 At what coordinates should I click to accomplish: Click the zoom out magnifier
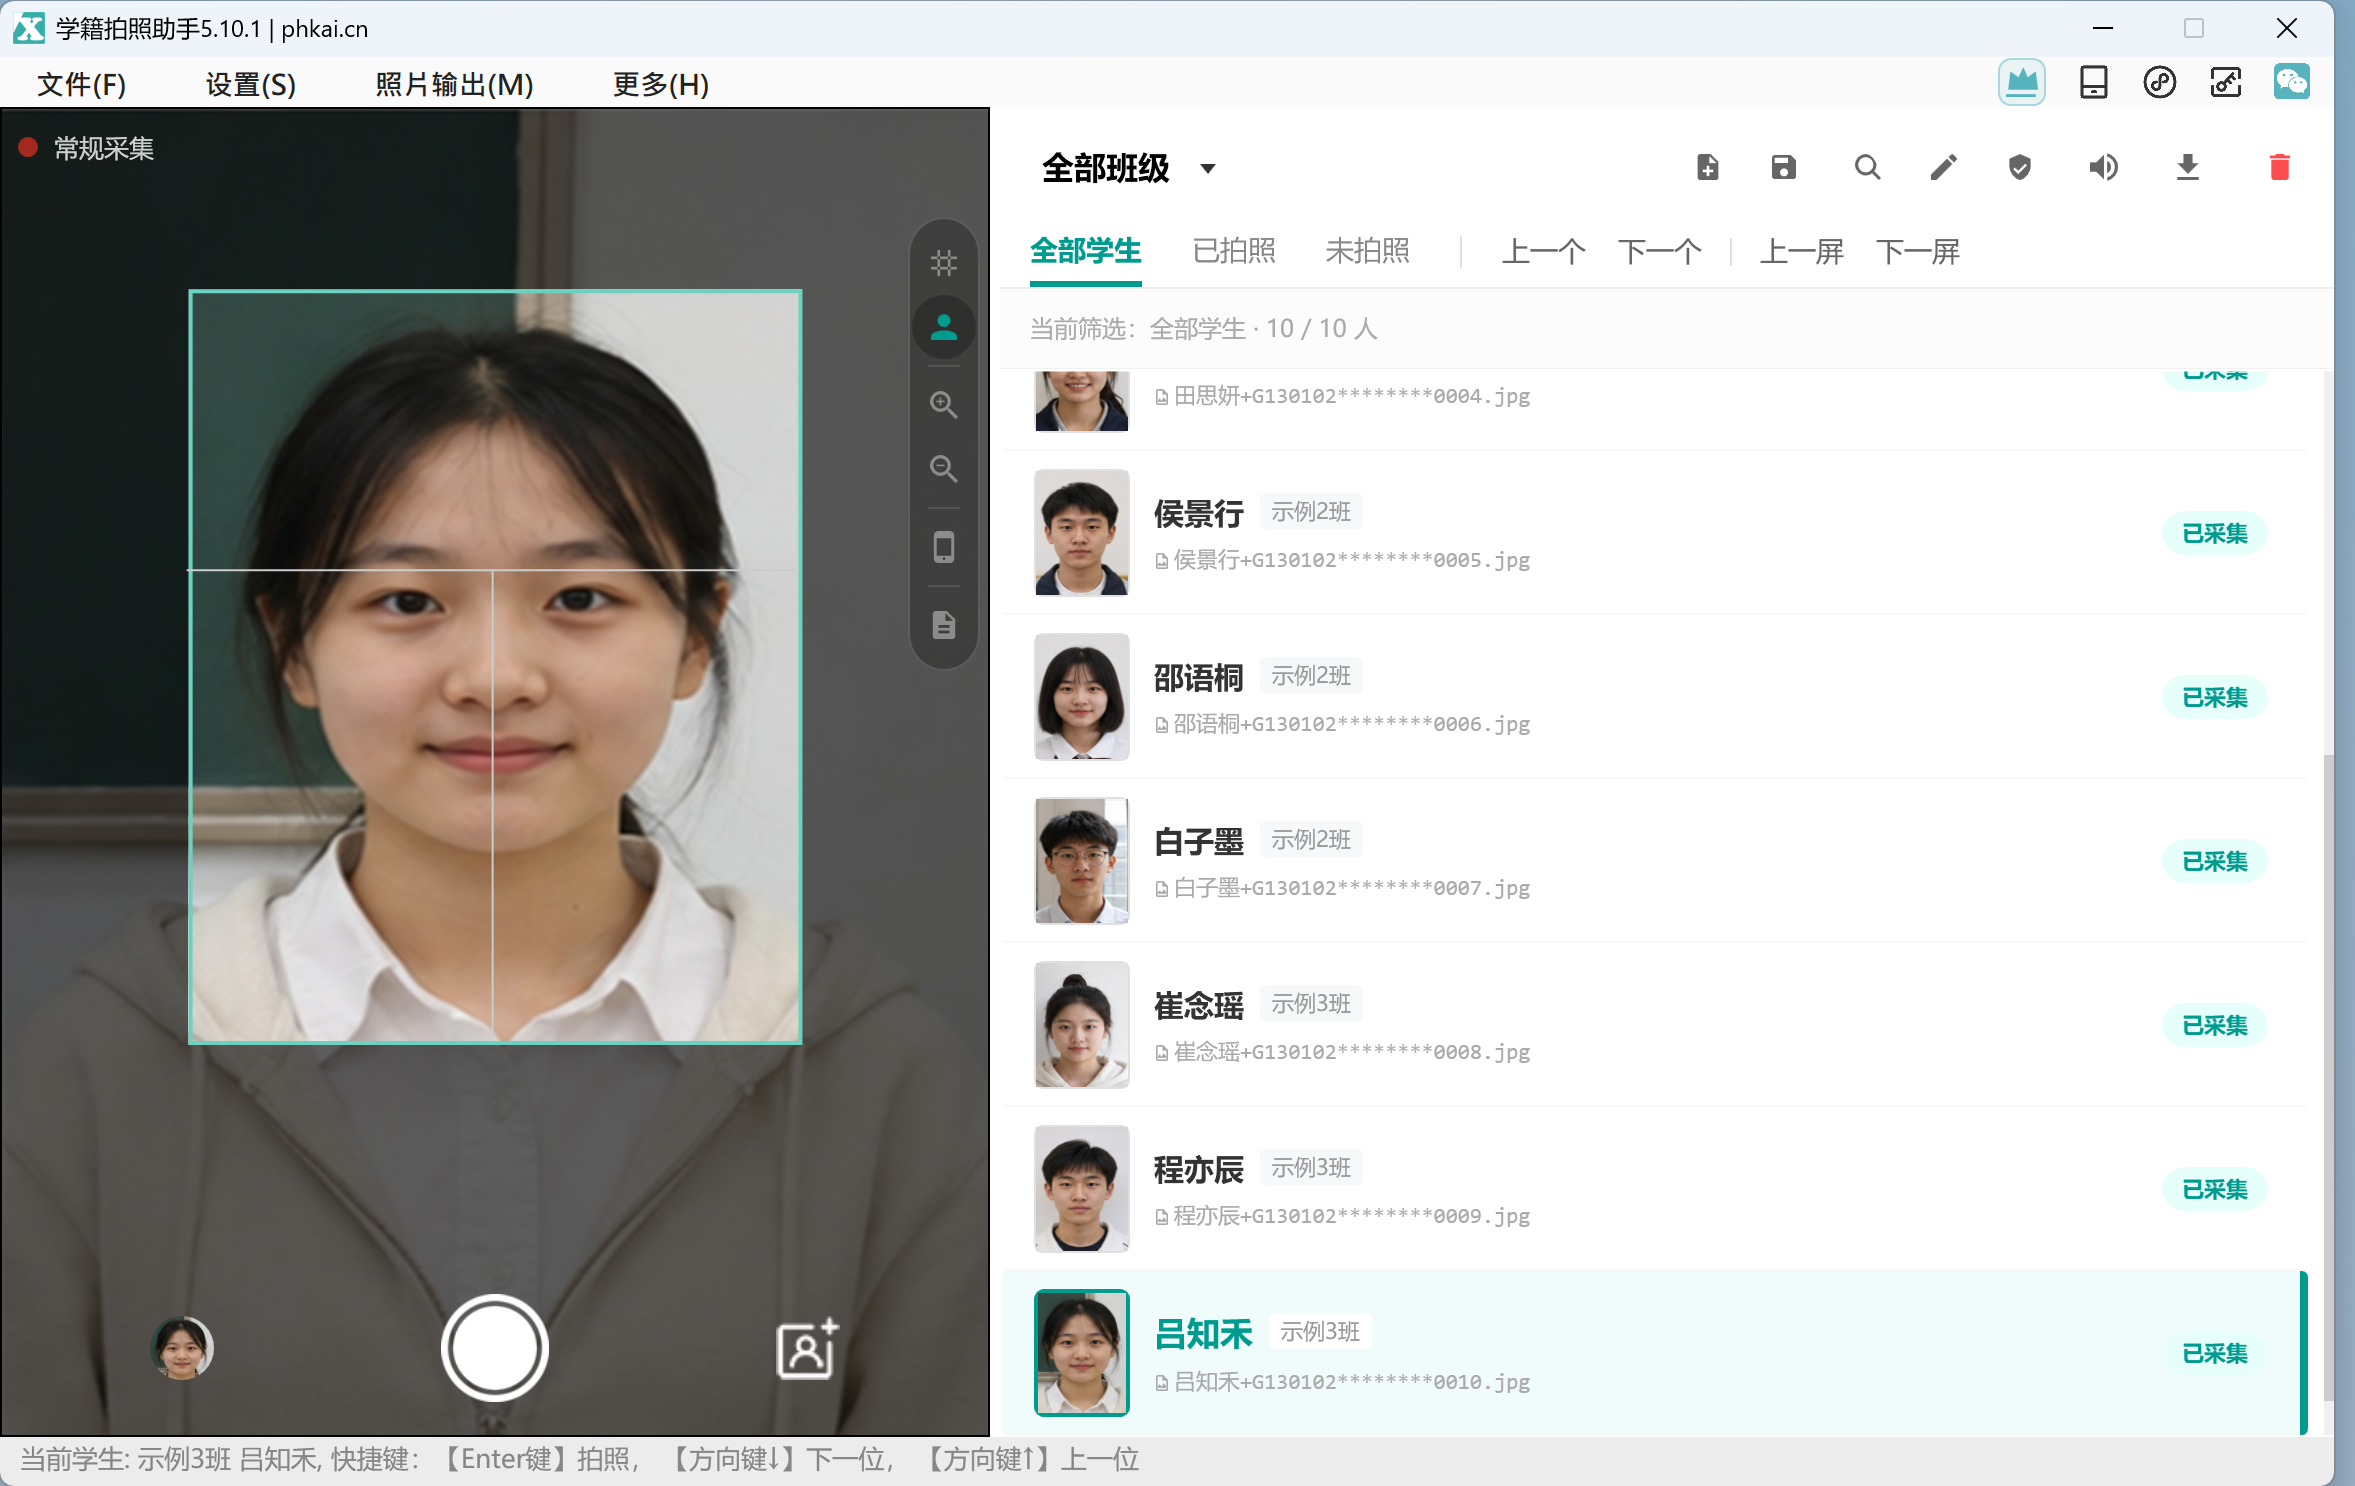(944, 468)
